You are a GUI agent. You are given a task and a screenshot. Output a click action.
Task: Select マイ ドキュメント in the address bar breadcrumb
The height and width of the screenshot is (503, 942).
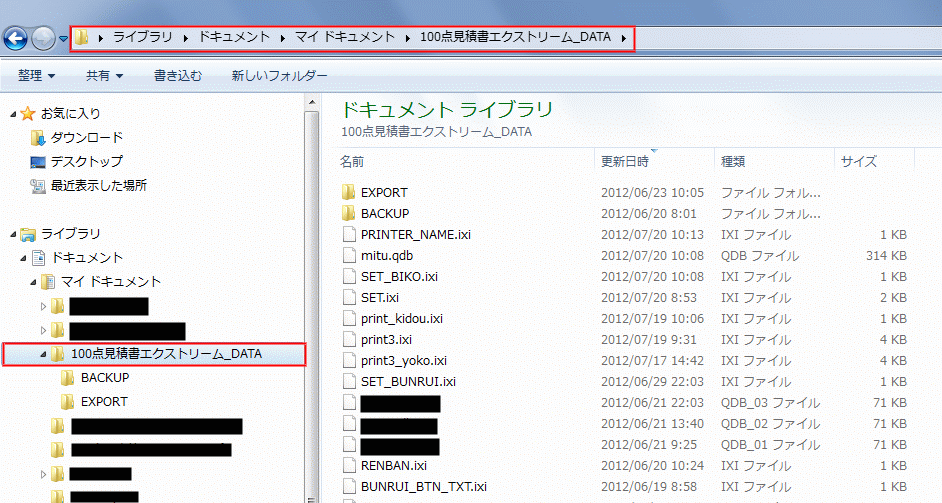point(345,37)
